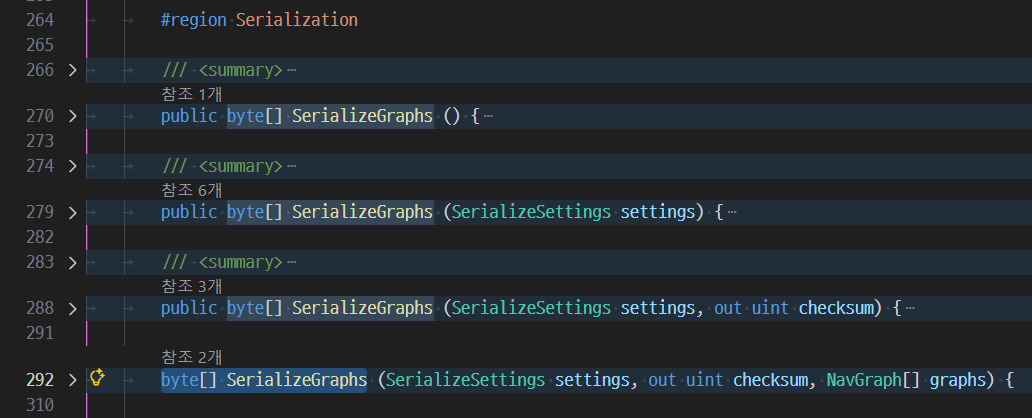This screenshot has height=418, width=1032.
Task: Unfold line 288 method with checksum
Action: (x=71, y=308)
